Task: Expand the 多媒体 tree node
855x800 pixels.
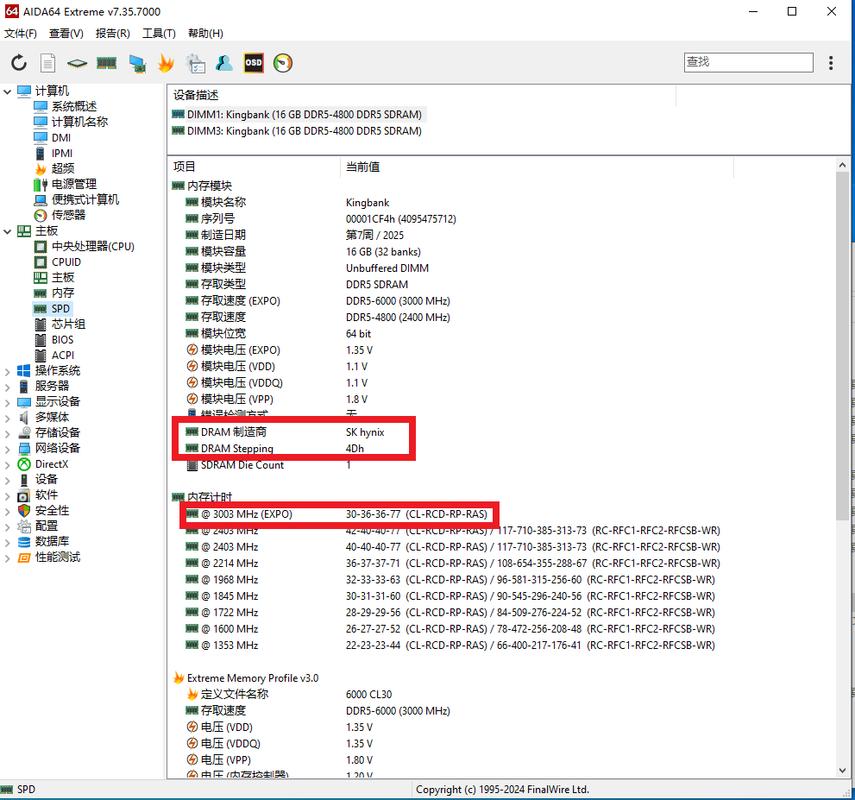Action: click(7, 418)
